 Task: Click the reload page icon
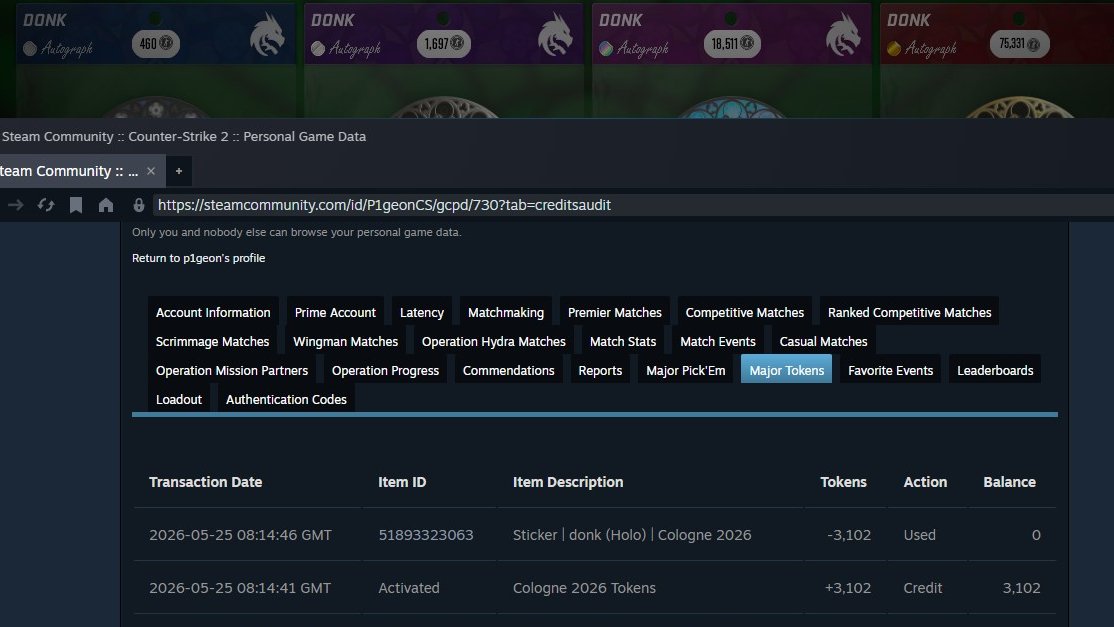tap(46, 205)
